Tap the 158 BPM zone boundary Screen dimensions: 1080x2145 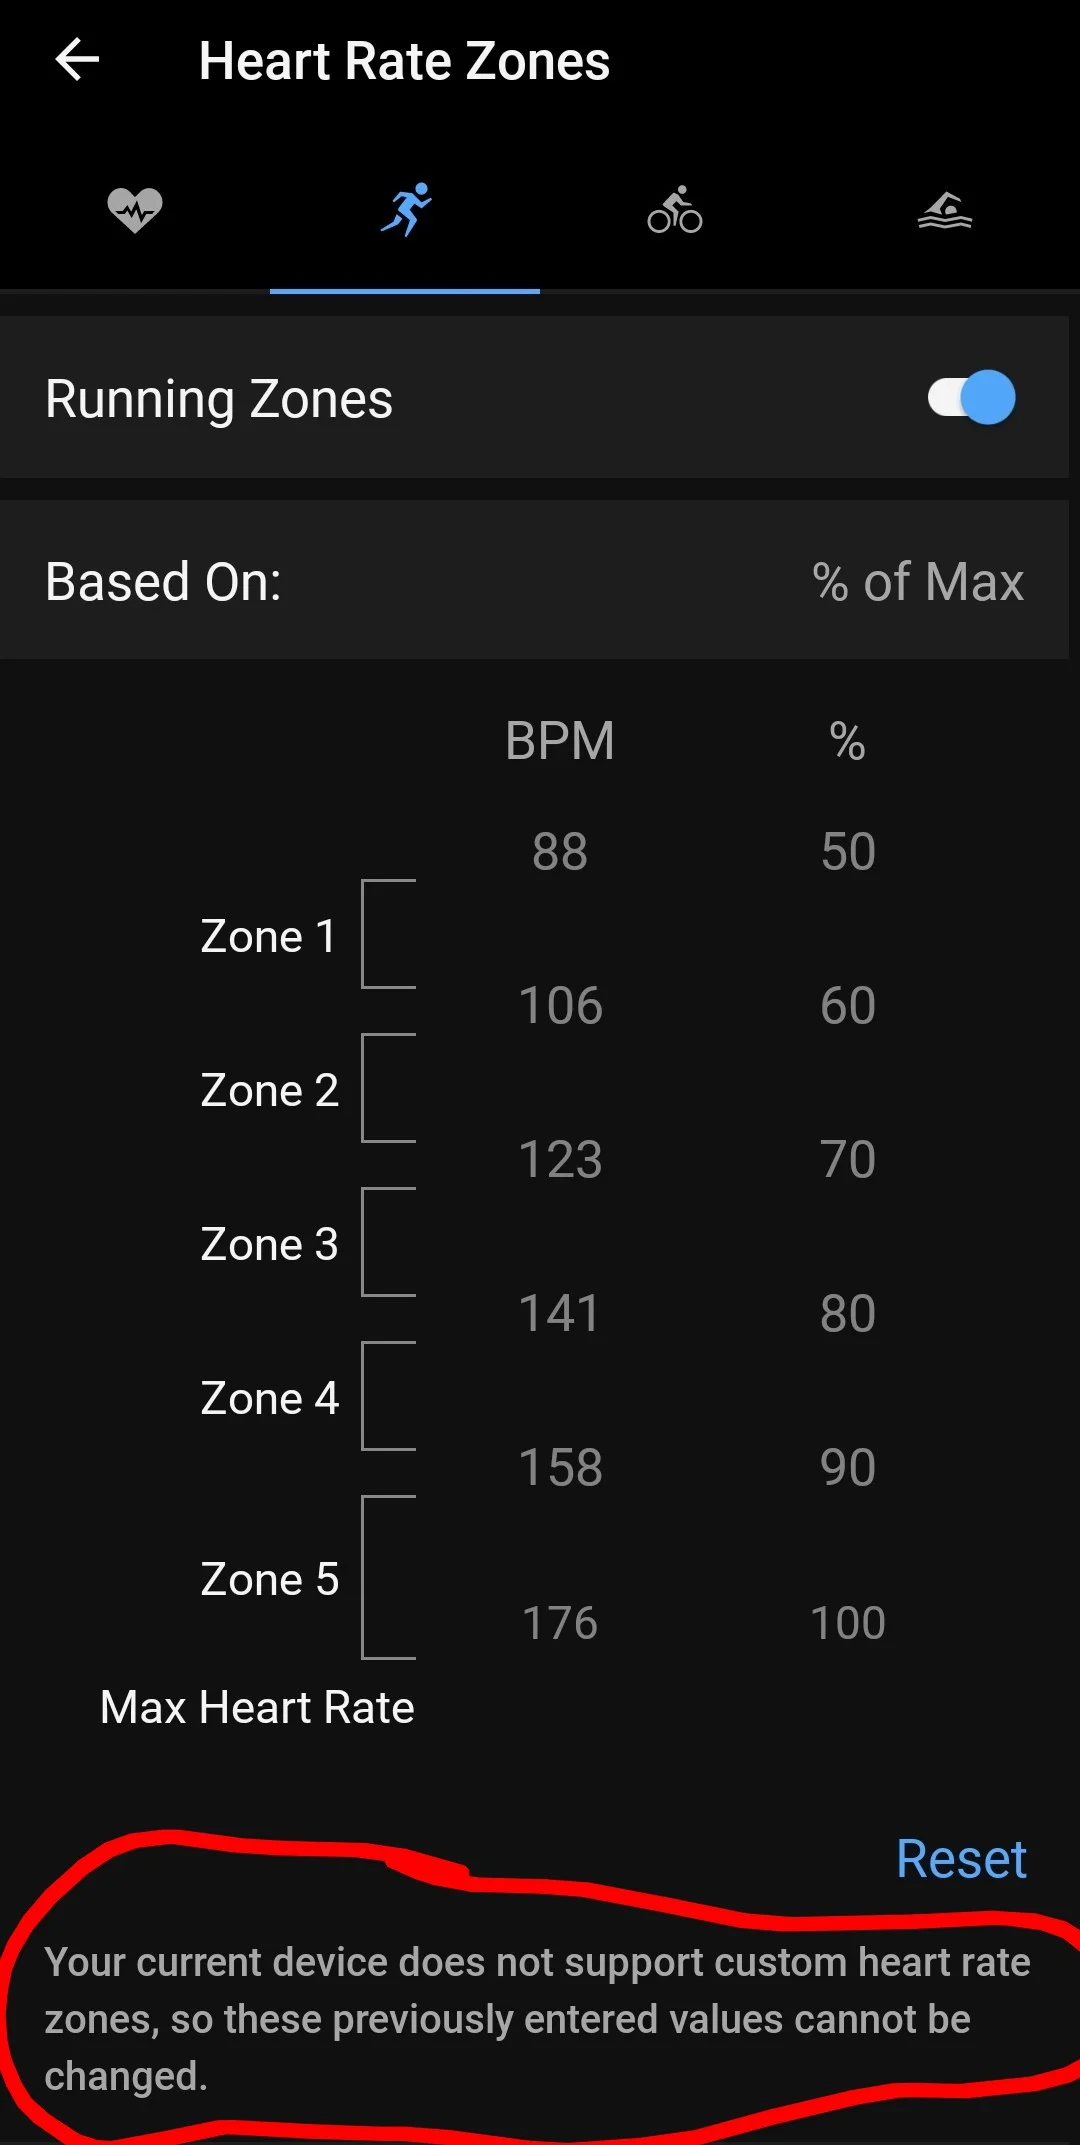tap(560, 1468)
